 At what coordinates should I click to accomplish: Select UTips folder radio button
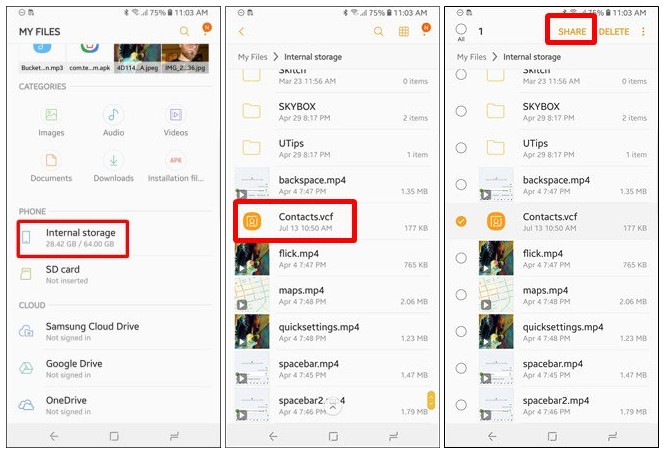coord(461,148)
